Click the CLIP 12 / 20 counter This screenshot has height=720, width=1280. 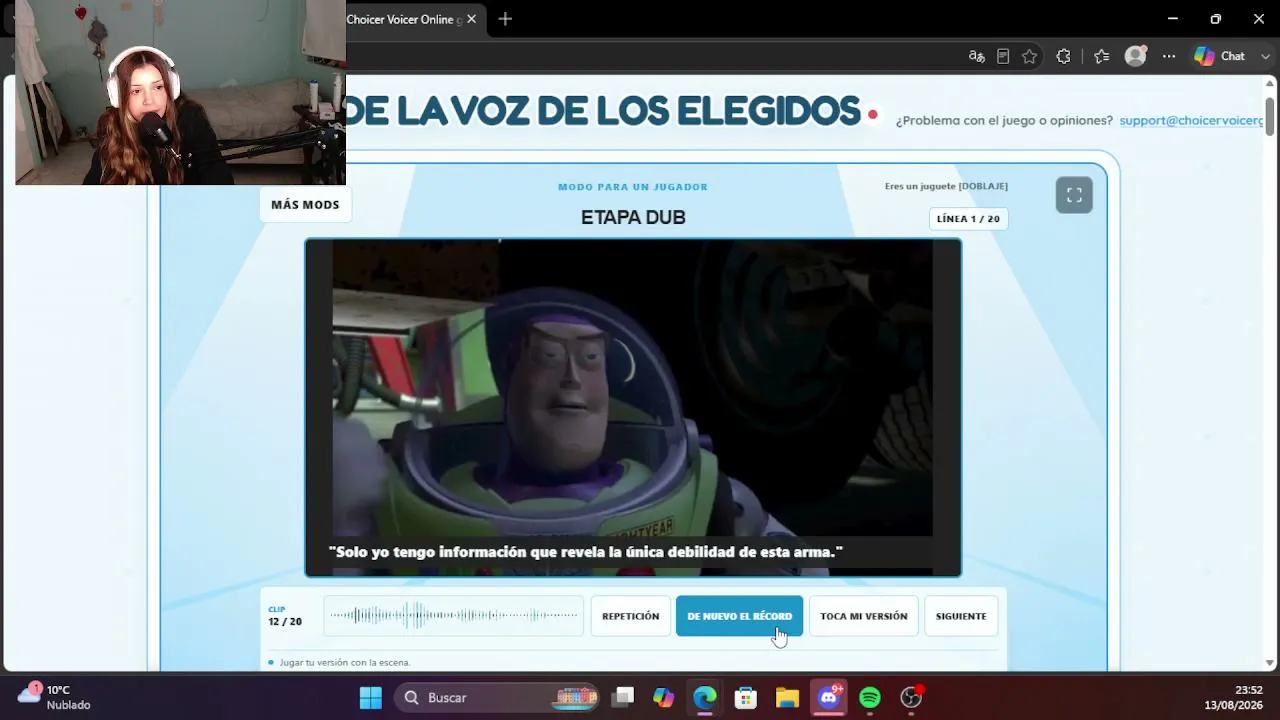click(x=285, y=616)
